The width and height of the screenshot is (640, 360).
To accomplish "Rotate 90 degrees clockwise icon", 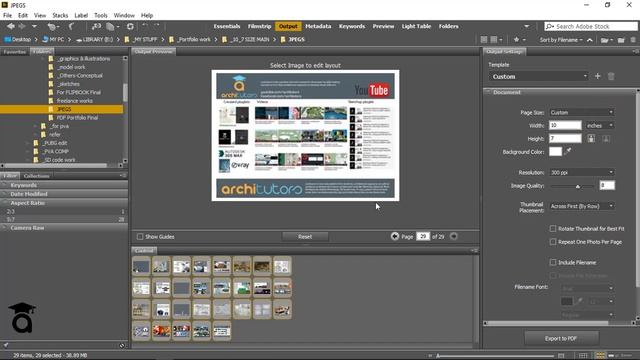I will point(157,26).
